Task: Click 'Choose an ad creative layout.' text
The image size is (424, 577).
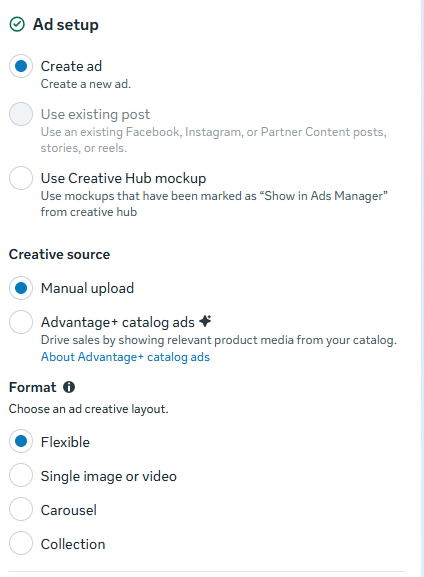Action: pyautogui.click(x=89, y=409)
